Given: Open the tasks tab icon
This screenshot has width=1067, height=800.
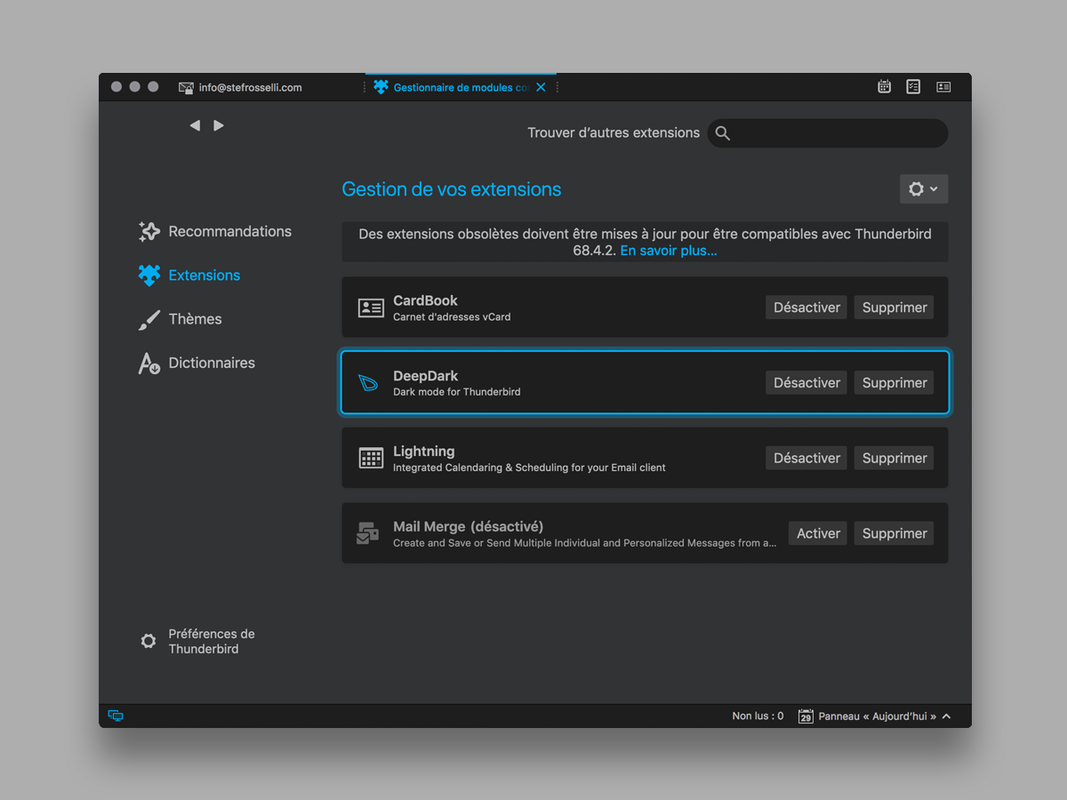Looking at the screenshot, I should 913,86.
